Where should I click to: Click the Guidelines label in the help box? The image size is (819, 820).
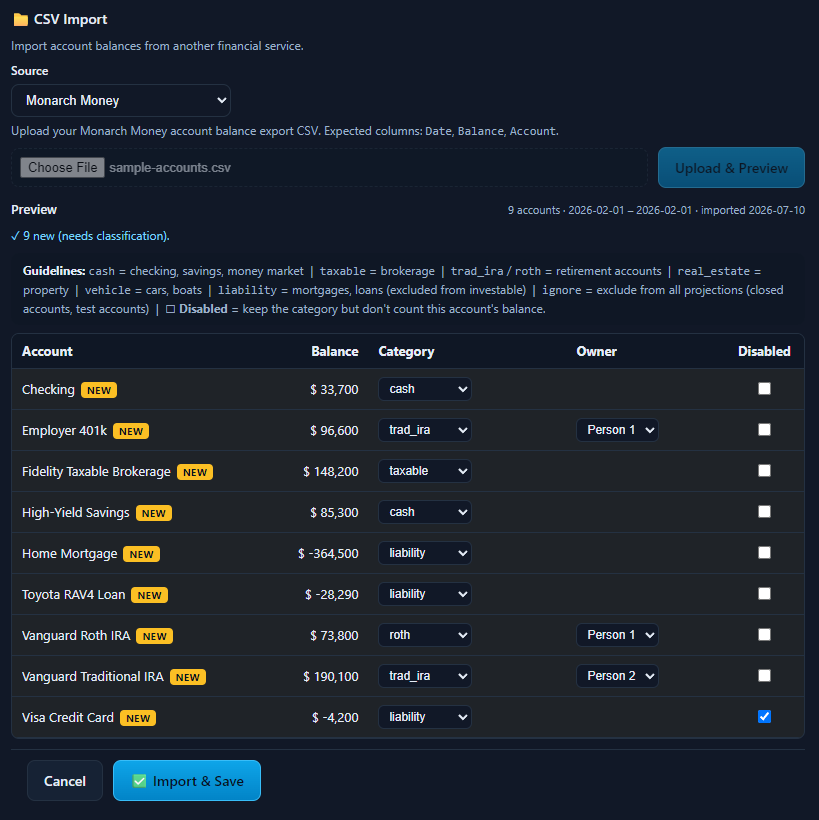click(54, 271)
